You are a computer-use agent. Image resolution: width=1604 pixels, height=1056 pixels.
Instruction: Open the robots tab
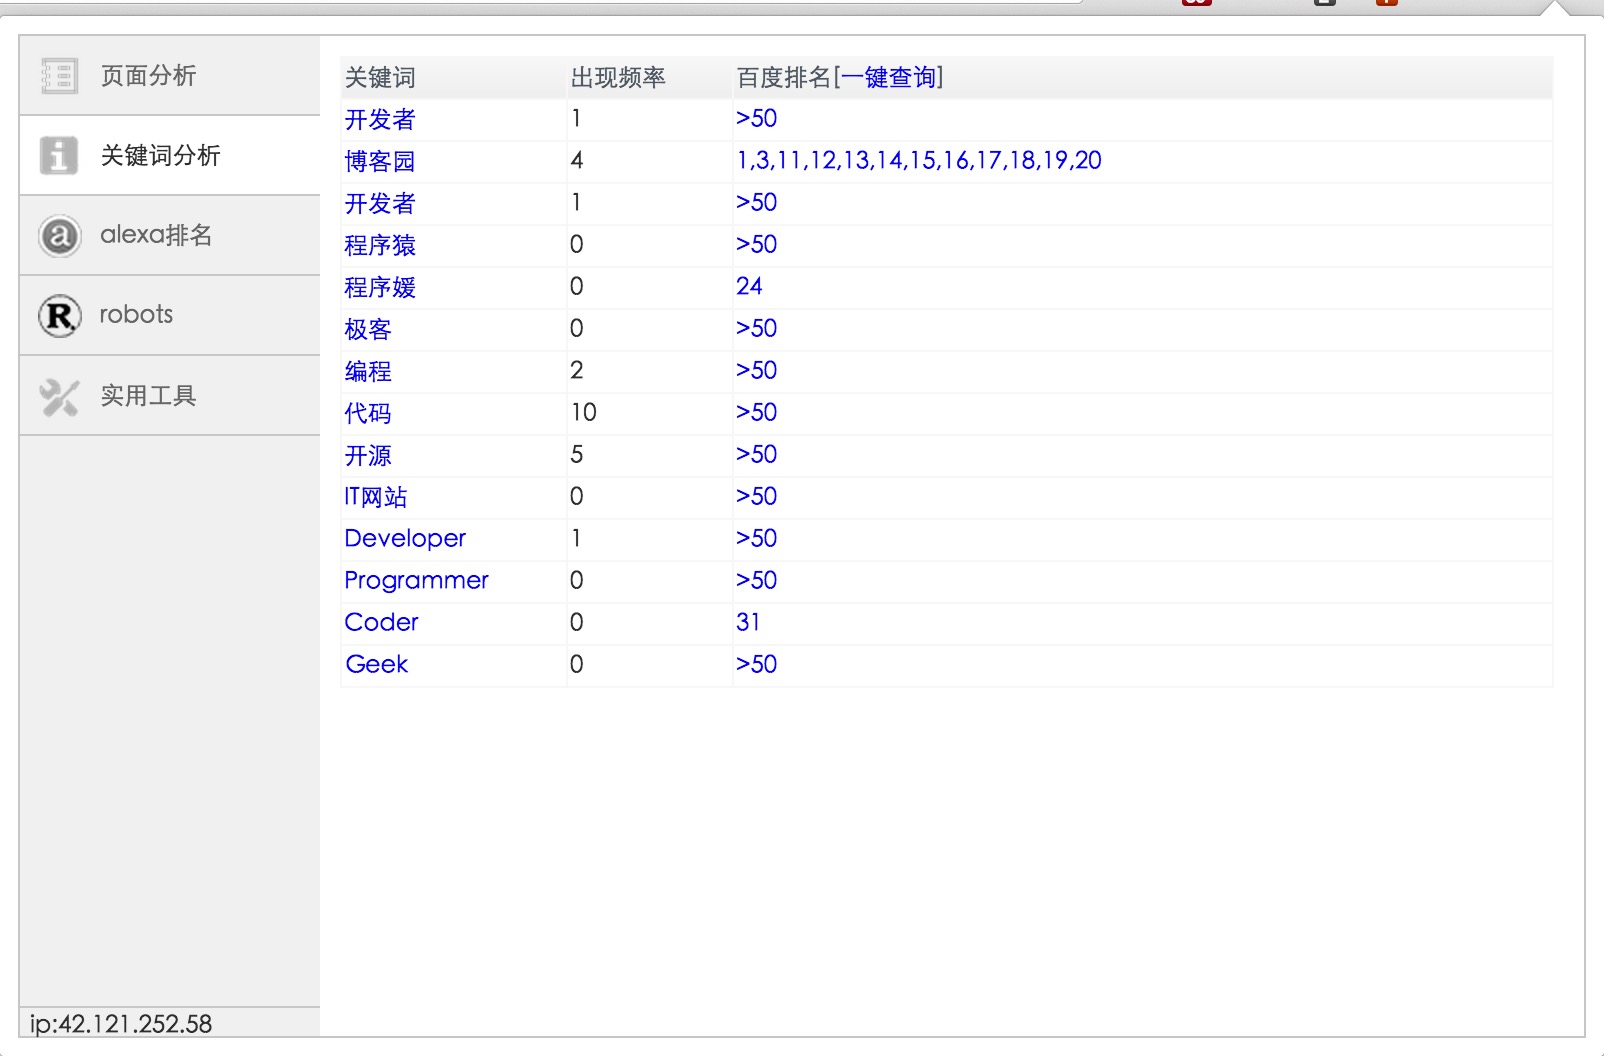[x=170, y=315]
